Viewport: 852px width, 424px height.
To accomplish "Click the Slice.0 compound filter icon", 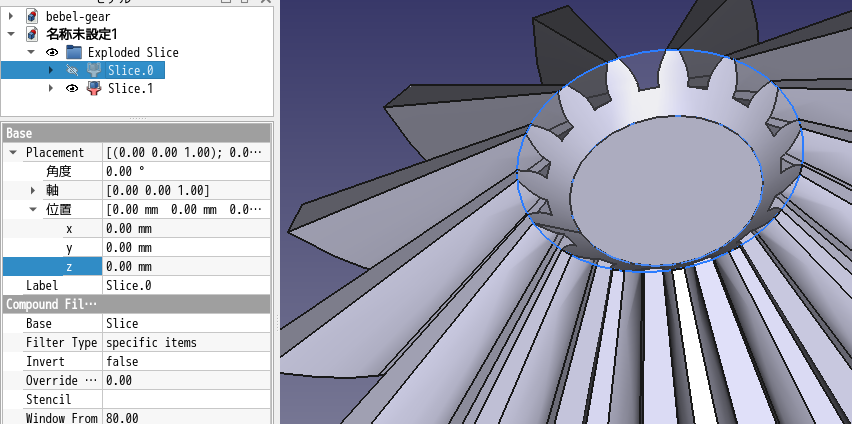I will [x=93, y=70].
